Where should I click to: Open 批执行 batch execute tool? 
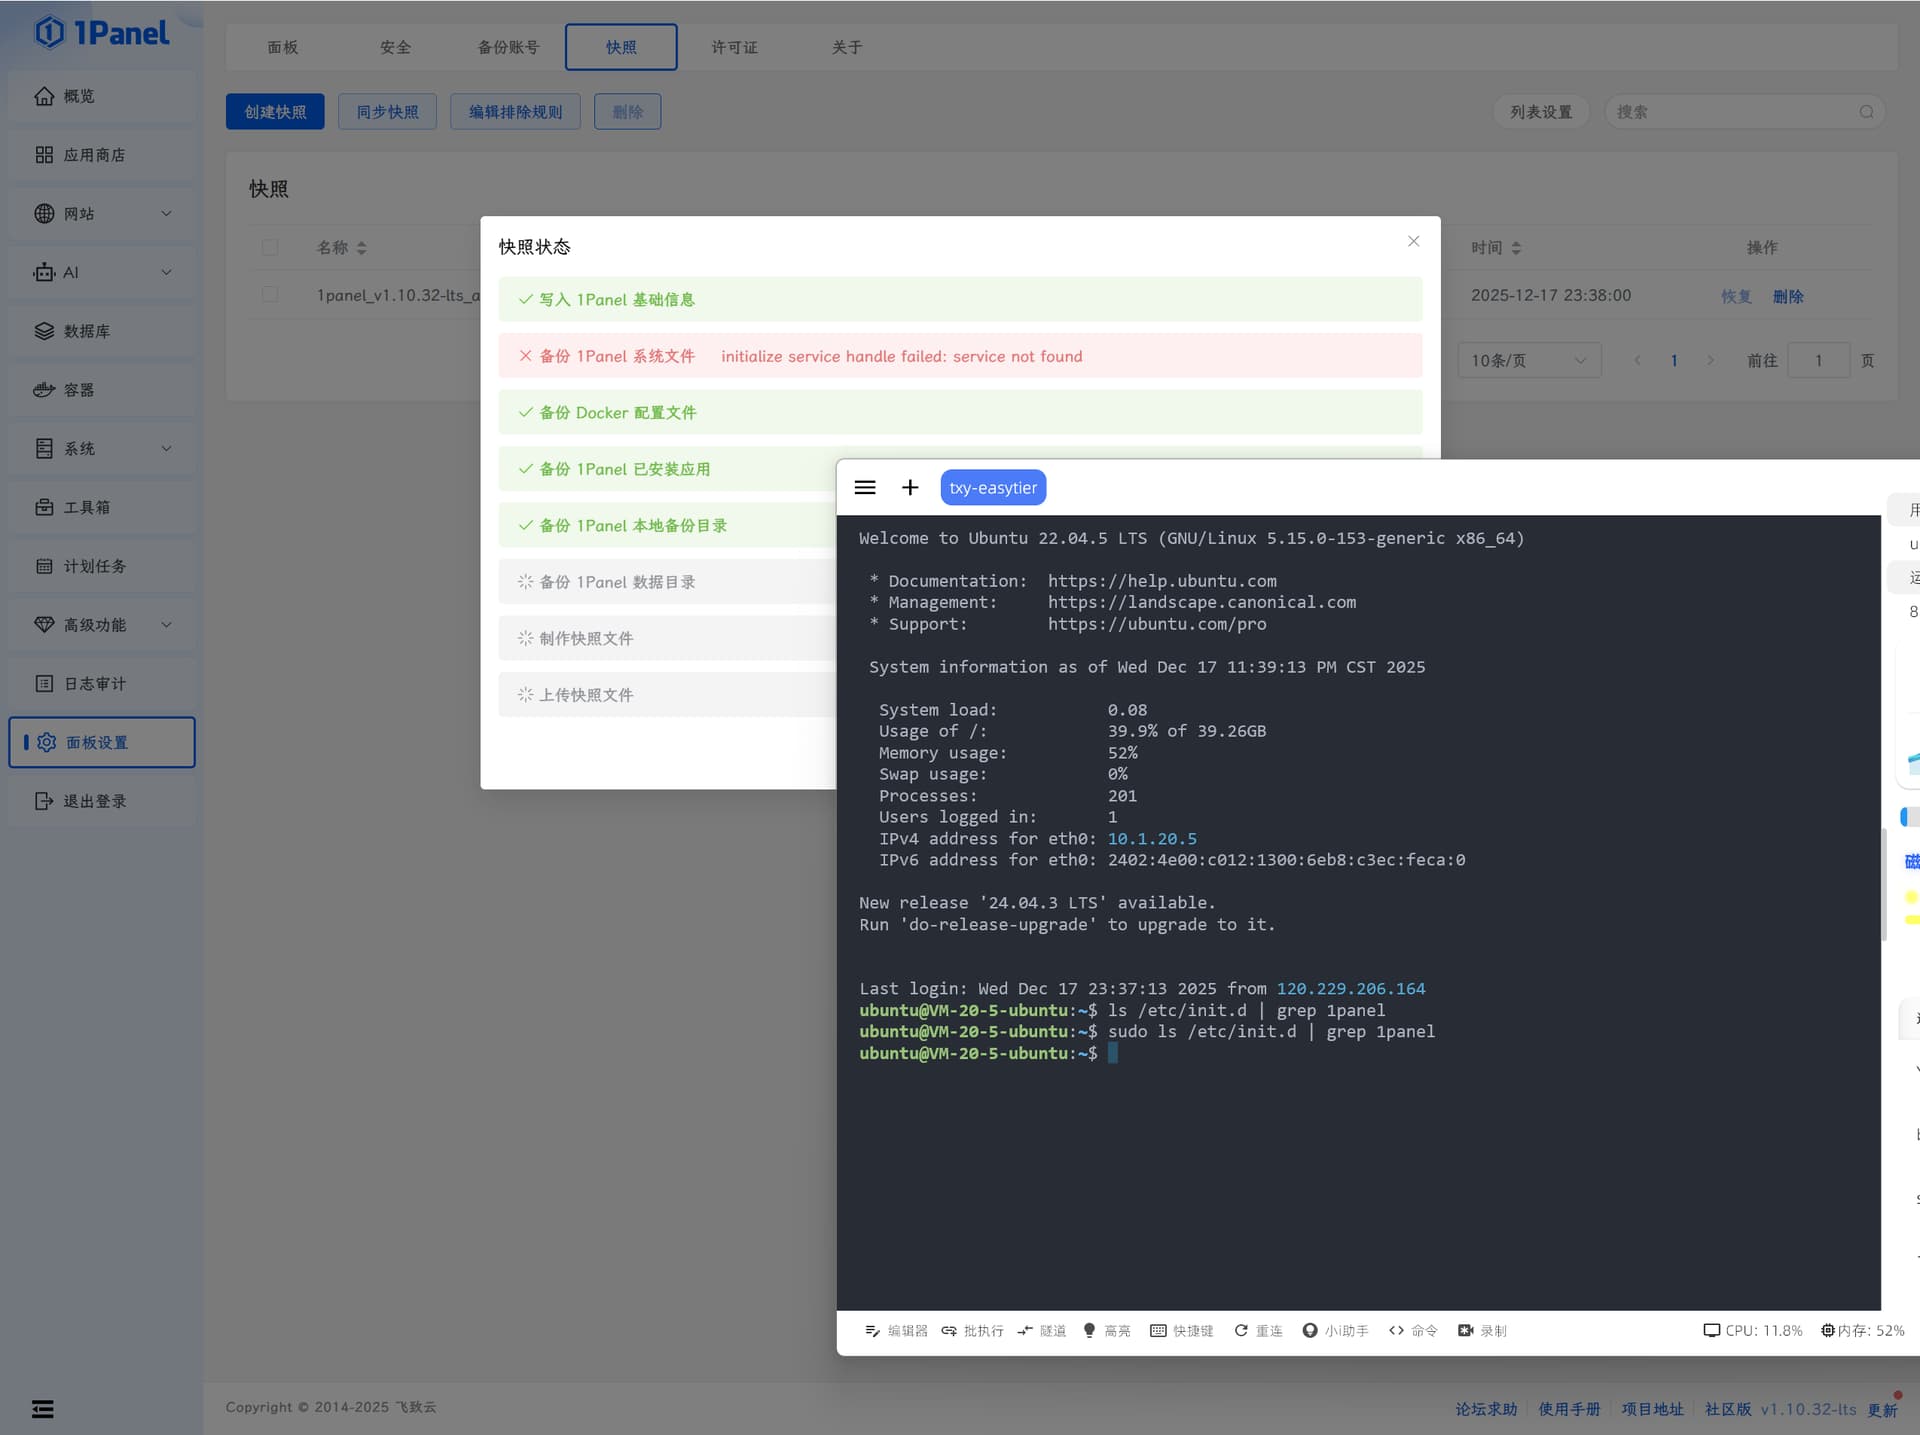pyautogui.click(x=949, y=1330)
